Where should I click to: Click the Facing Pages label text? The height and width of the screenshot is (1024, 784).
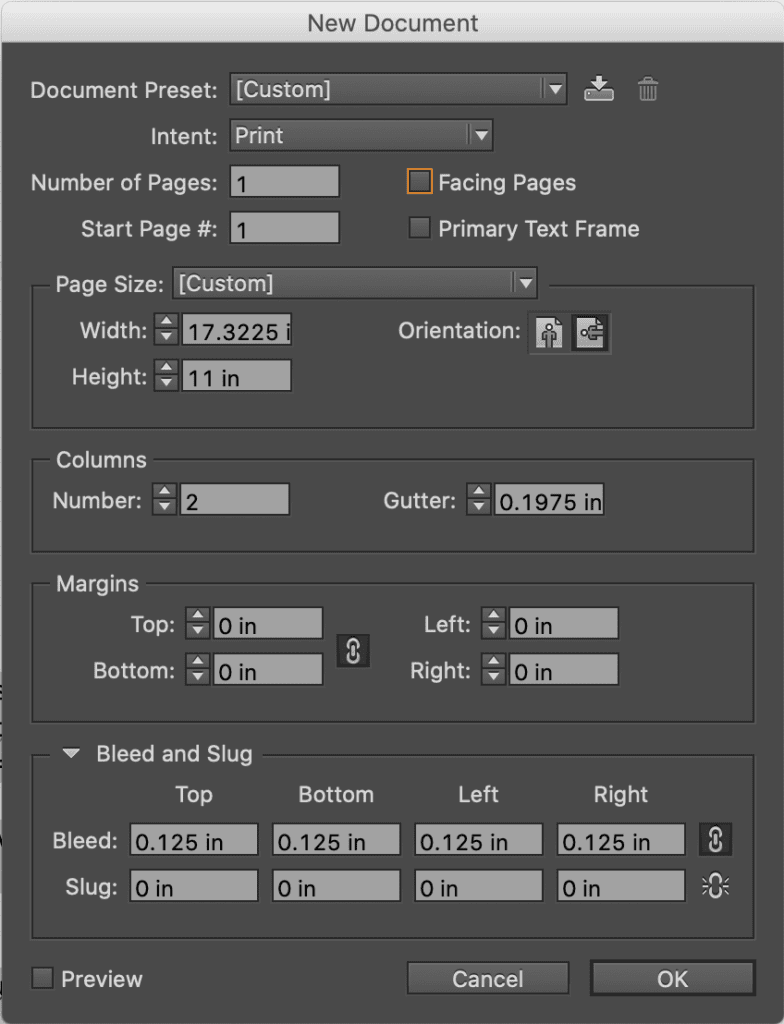click(x=507, y=183)
